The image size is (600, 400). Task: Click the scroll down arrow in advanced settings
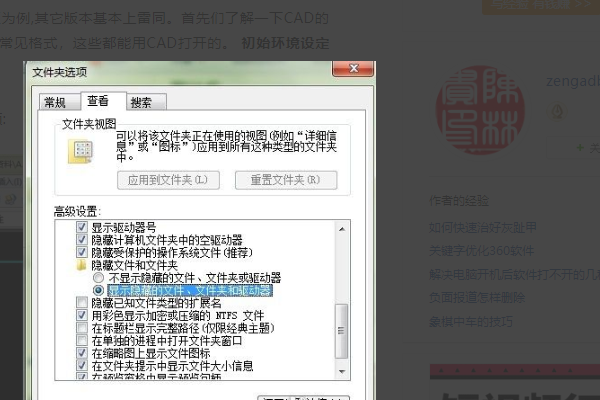(342, 371)
